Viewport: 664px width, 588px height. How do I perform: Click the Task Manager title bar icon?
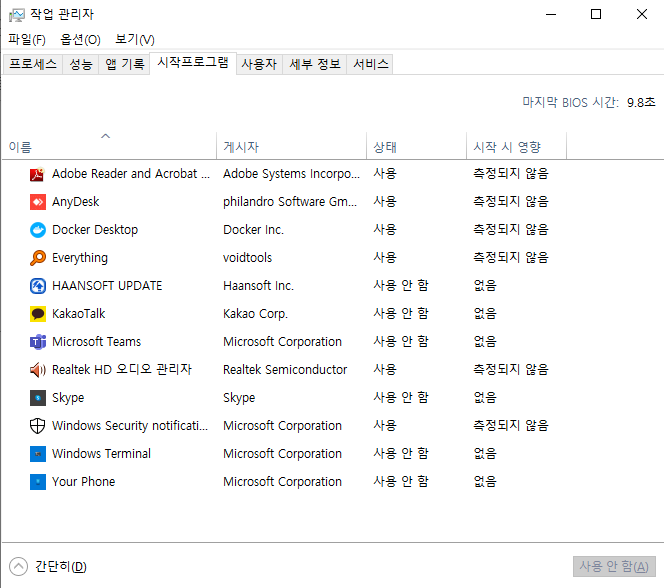point(17,15)
